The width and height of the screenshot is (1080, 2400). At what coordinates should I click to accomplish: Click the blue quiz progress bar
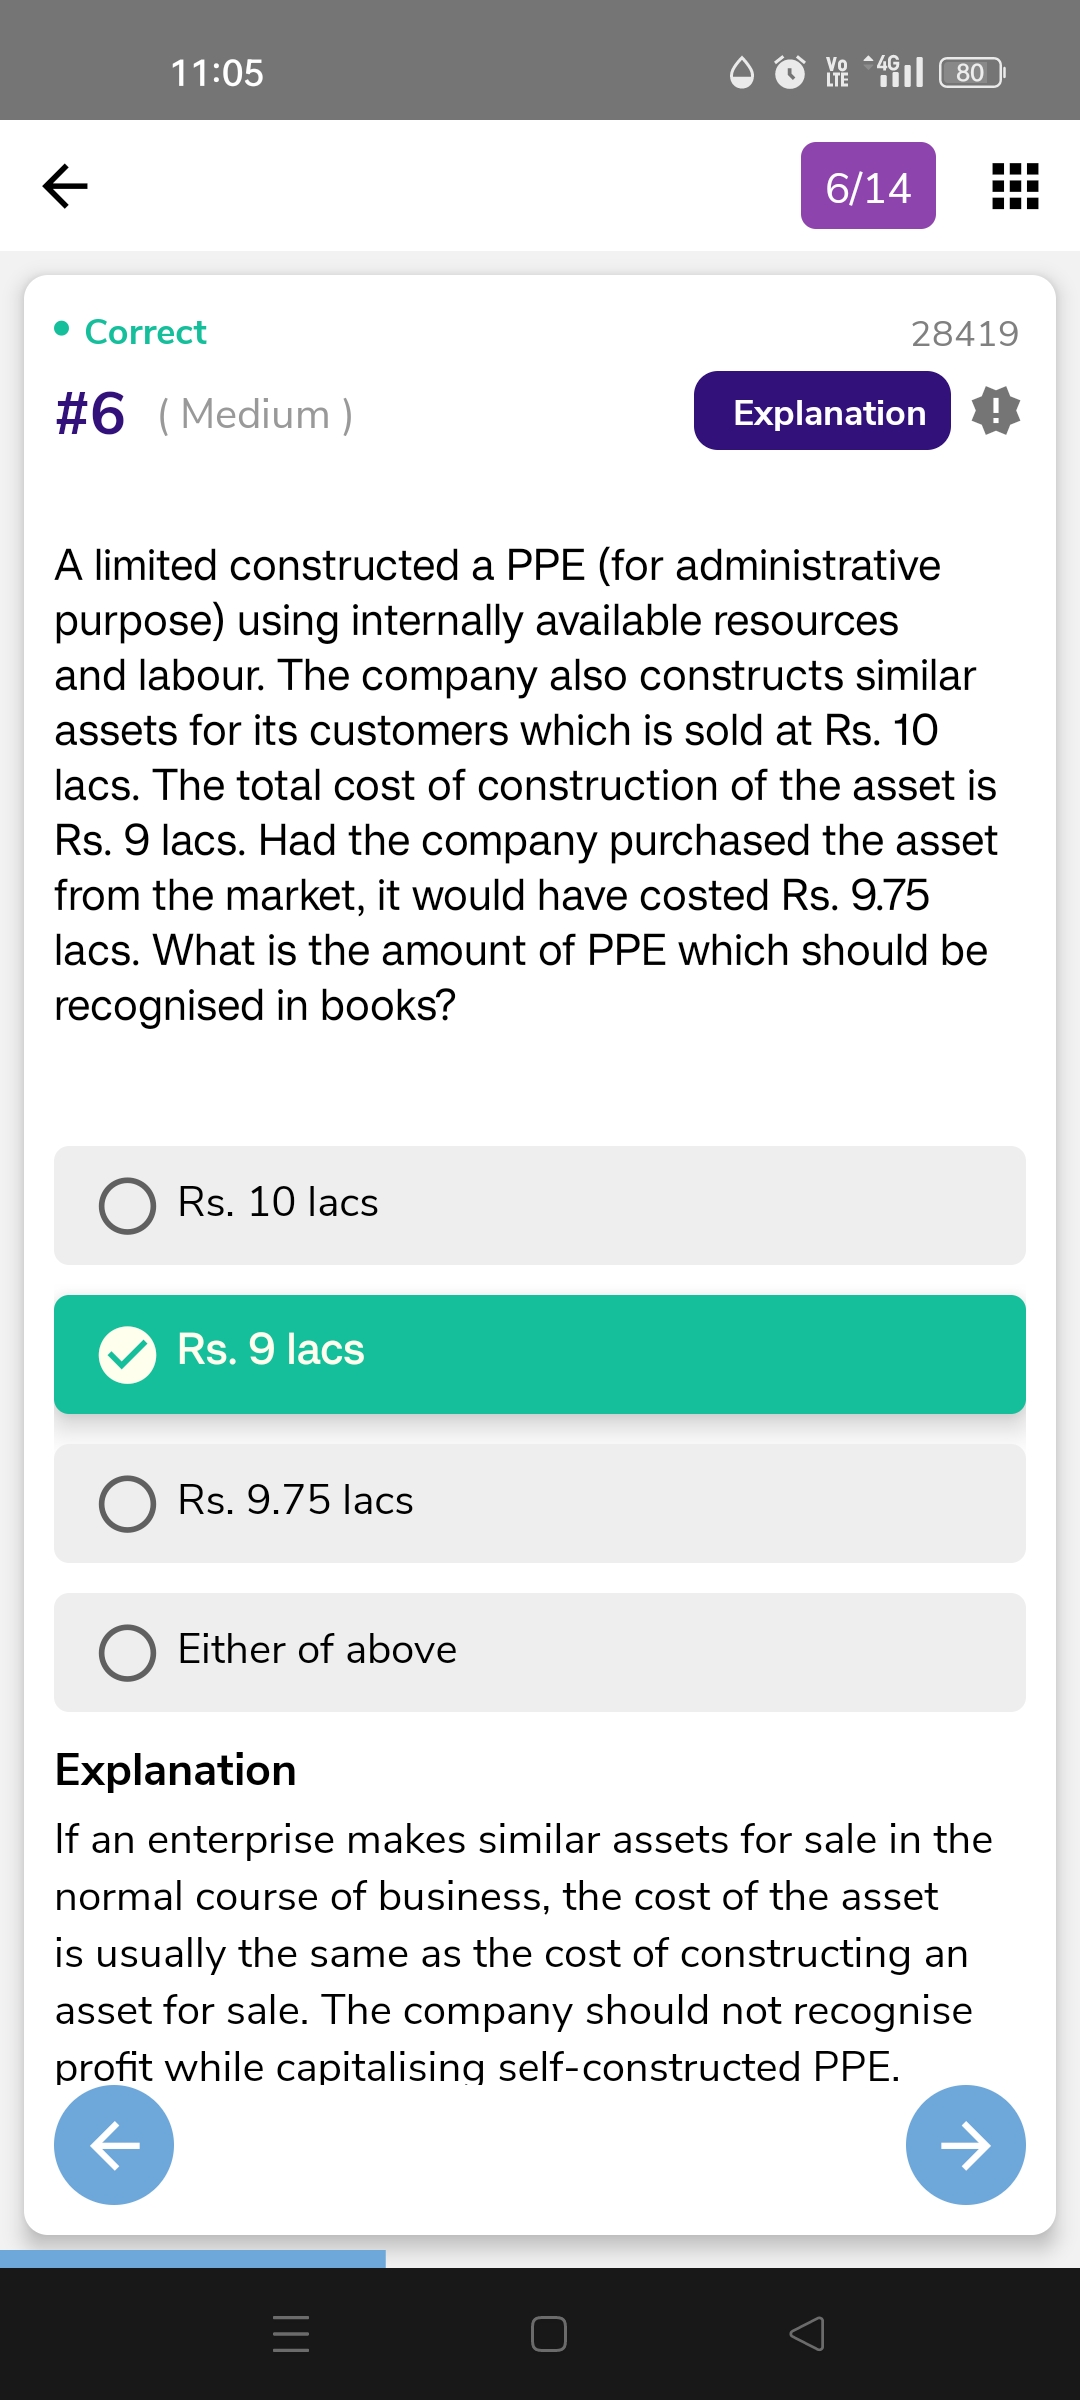193,2258
